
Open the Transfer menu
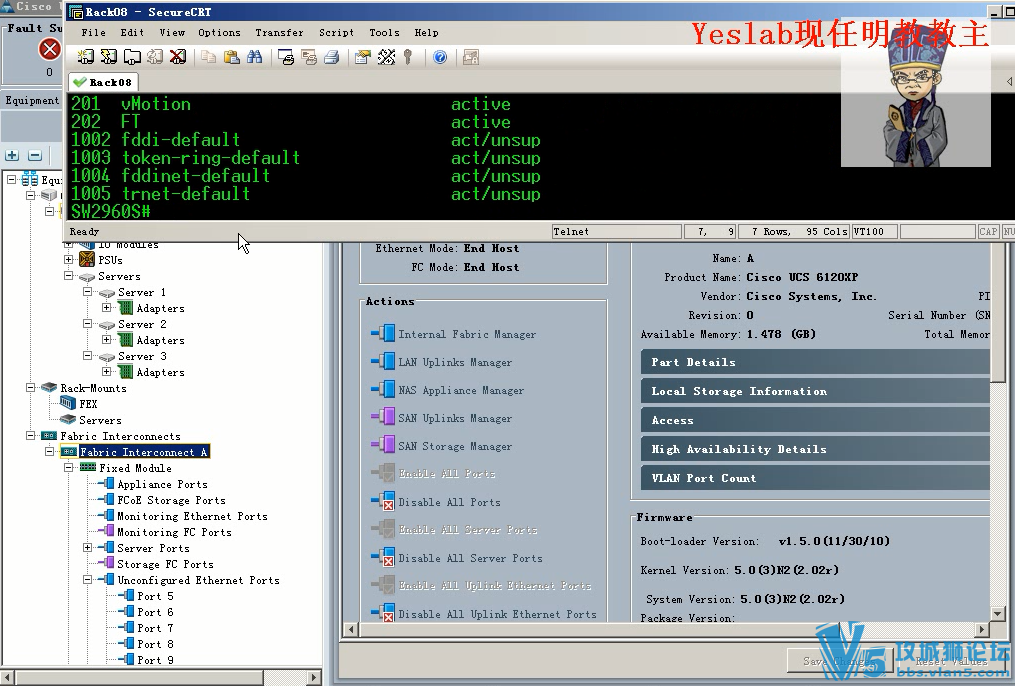coord(279,32)
